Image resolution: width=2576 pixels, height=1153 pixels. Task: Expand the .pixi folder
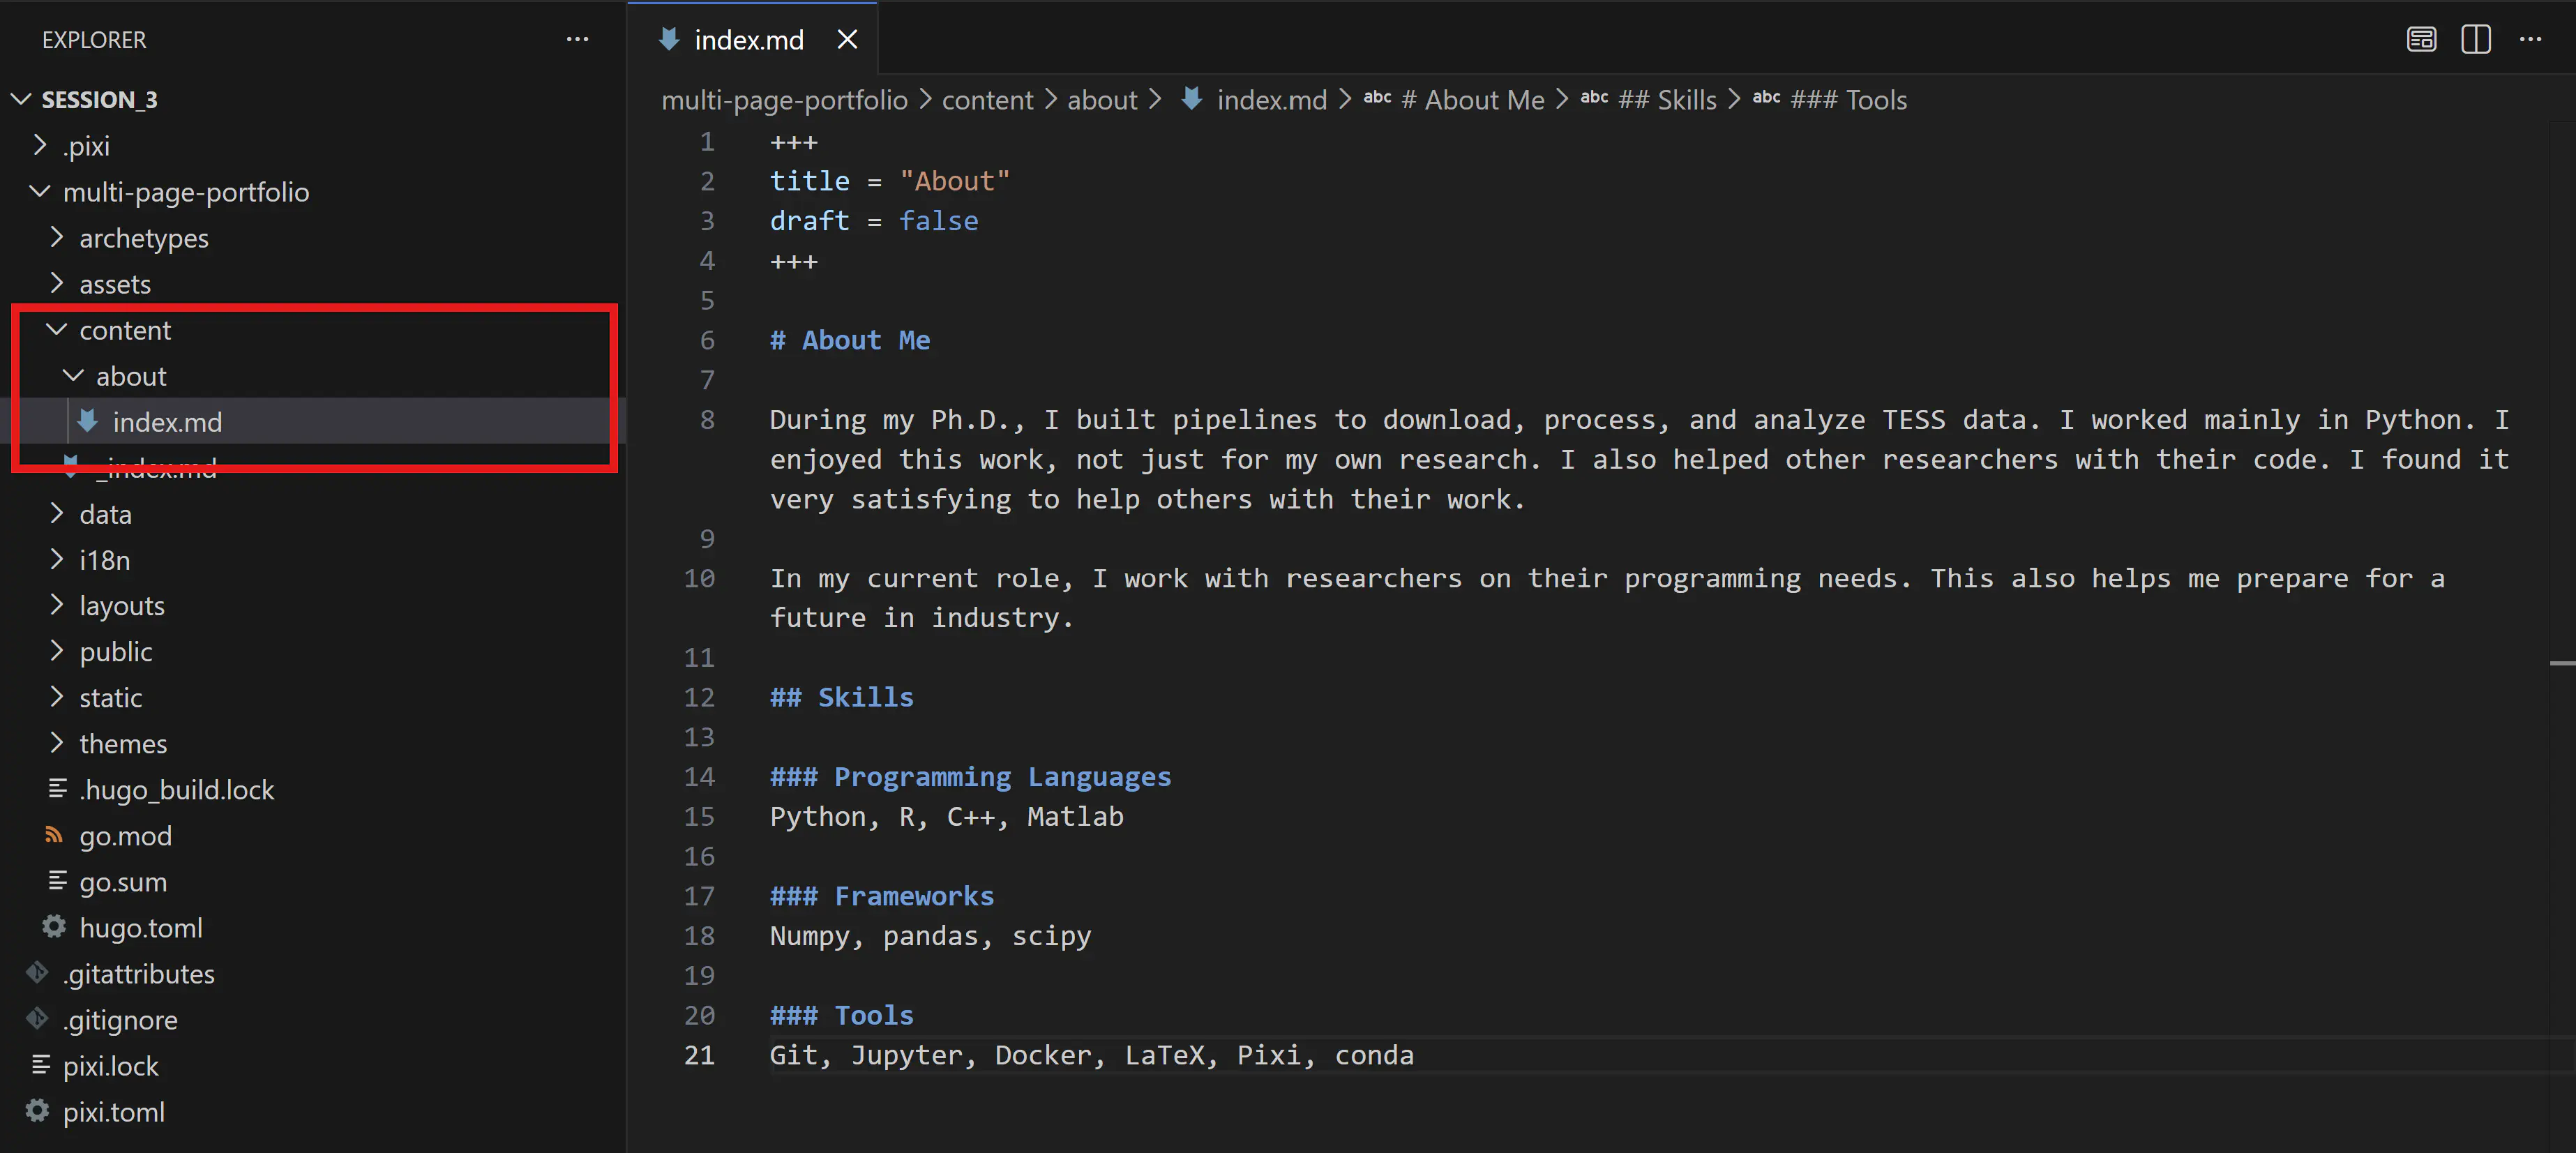[40, 146]
